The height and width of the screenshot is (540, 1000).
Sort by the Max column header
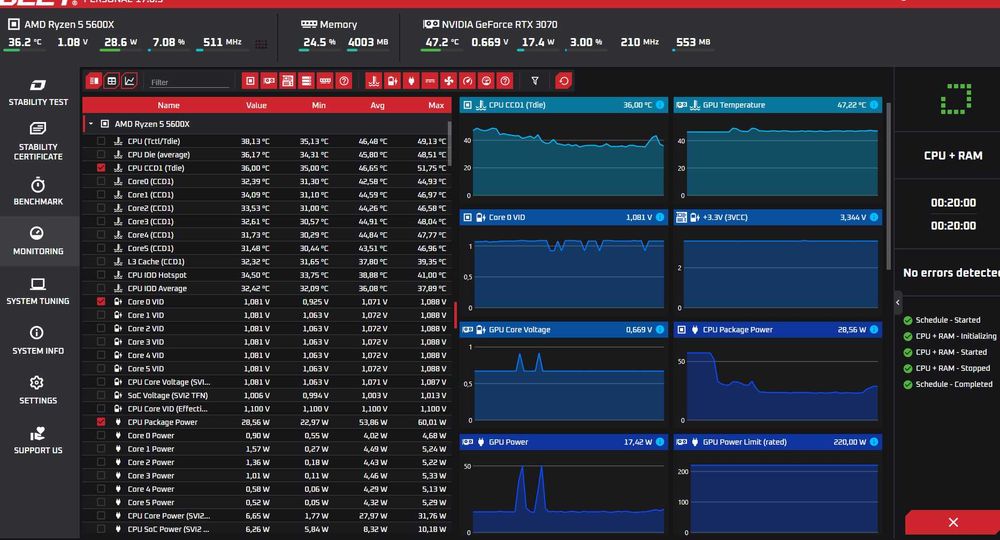pos(436,105)
